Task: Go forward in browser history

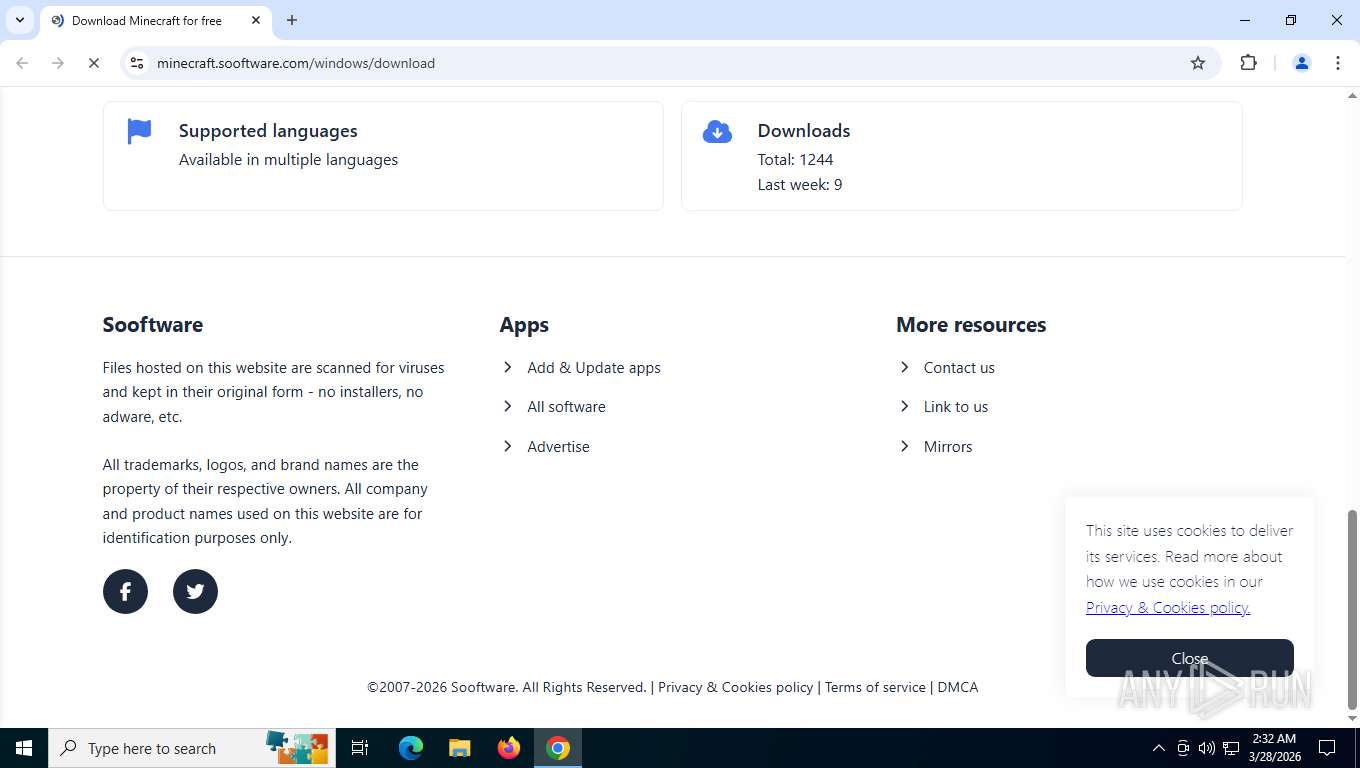Action: 58,63
